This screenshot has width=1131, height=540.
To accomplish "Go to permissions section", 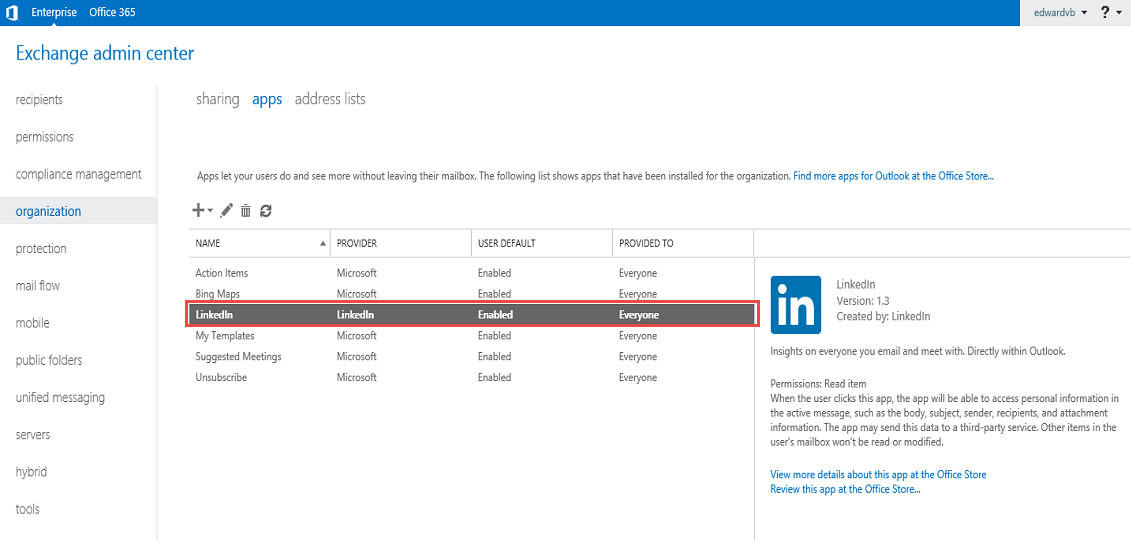I will (x=45, y=137).
